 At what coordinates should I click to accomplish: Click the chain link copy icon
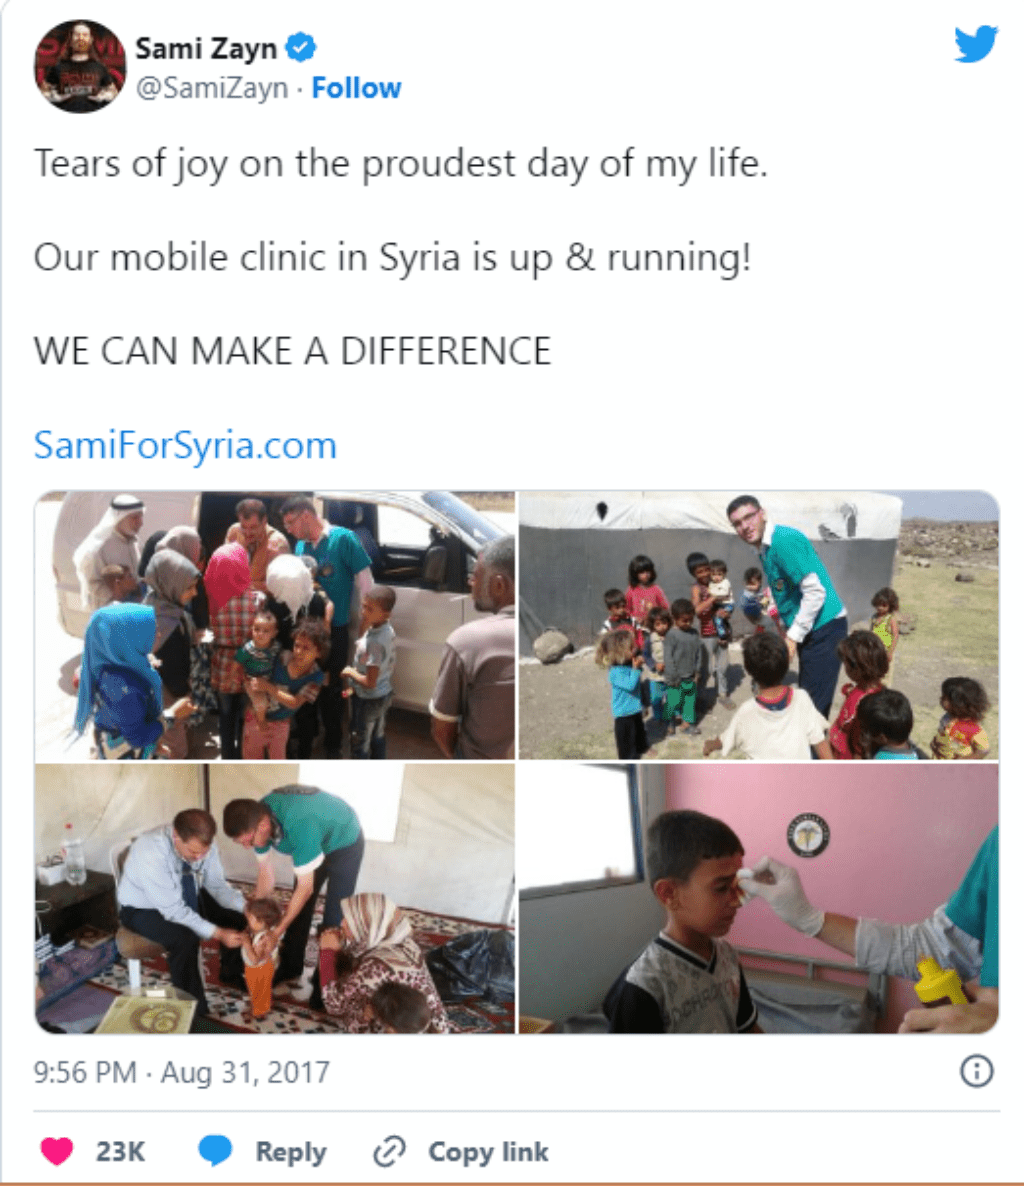(390, 1151)
